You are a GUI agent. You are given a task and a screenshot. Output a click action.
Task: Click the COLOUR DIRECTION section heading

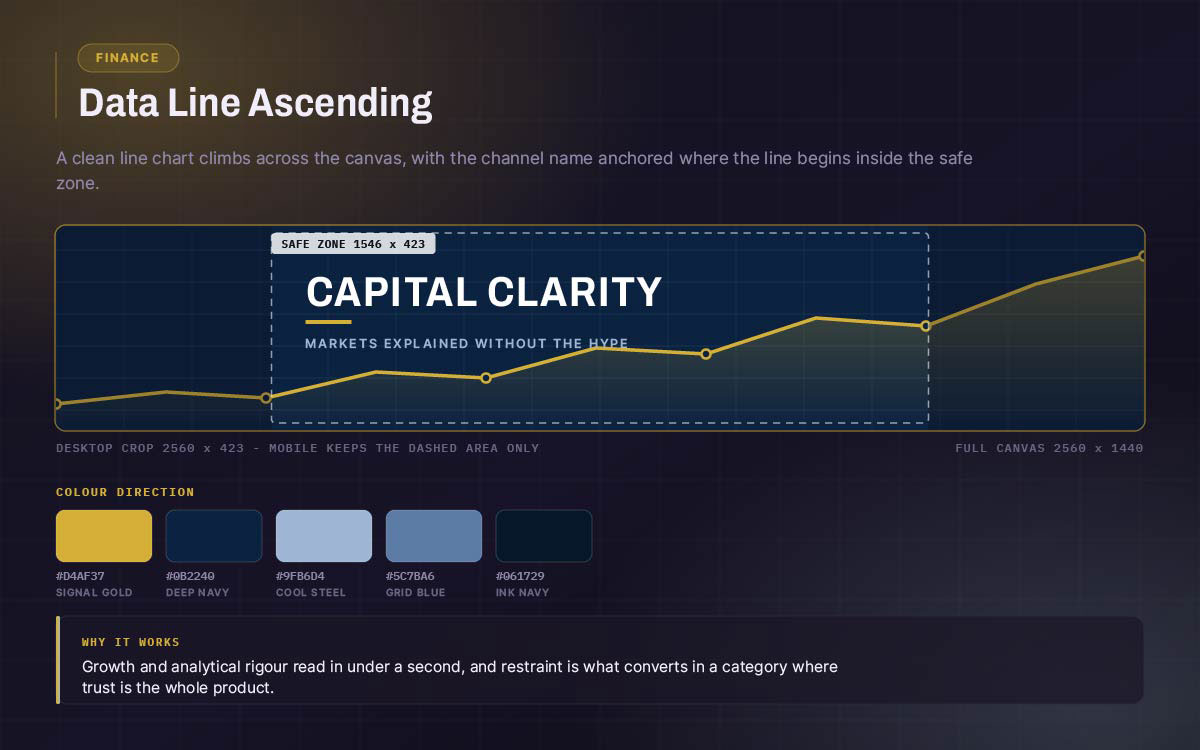coord(125,492)
